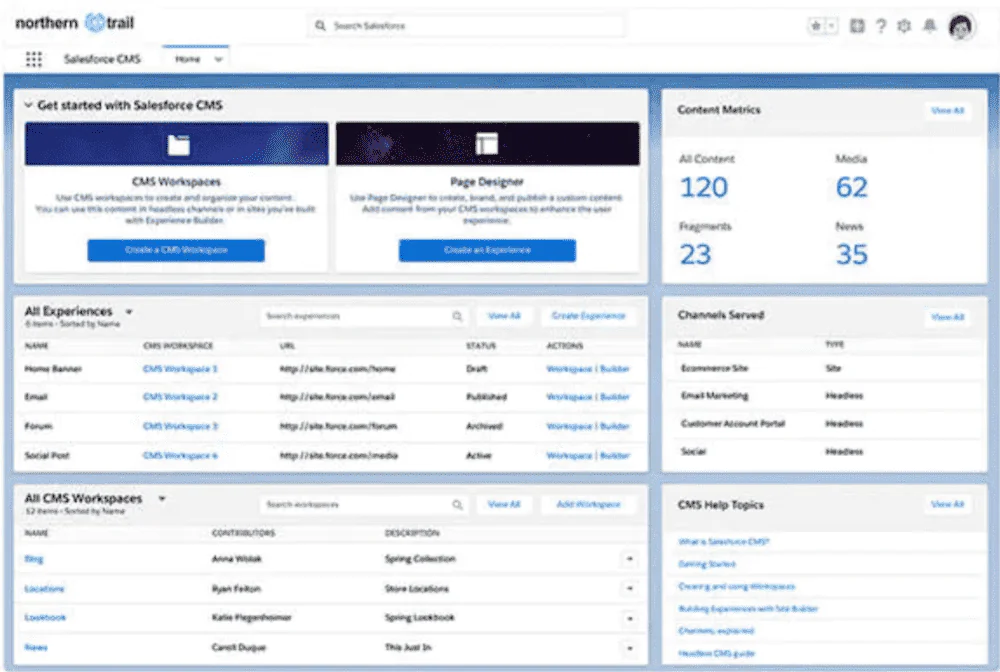Image resolution: width=1000 pixels, height=672 pixels.
Task: Open row actions dropdown for Blog workspace
Action: pyautogui.click(x=629, y=559)
